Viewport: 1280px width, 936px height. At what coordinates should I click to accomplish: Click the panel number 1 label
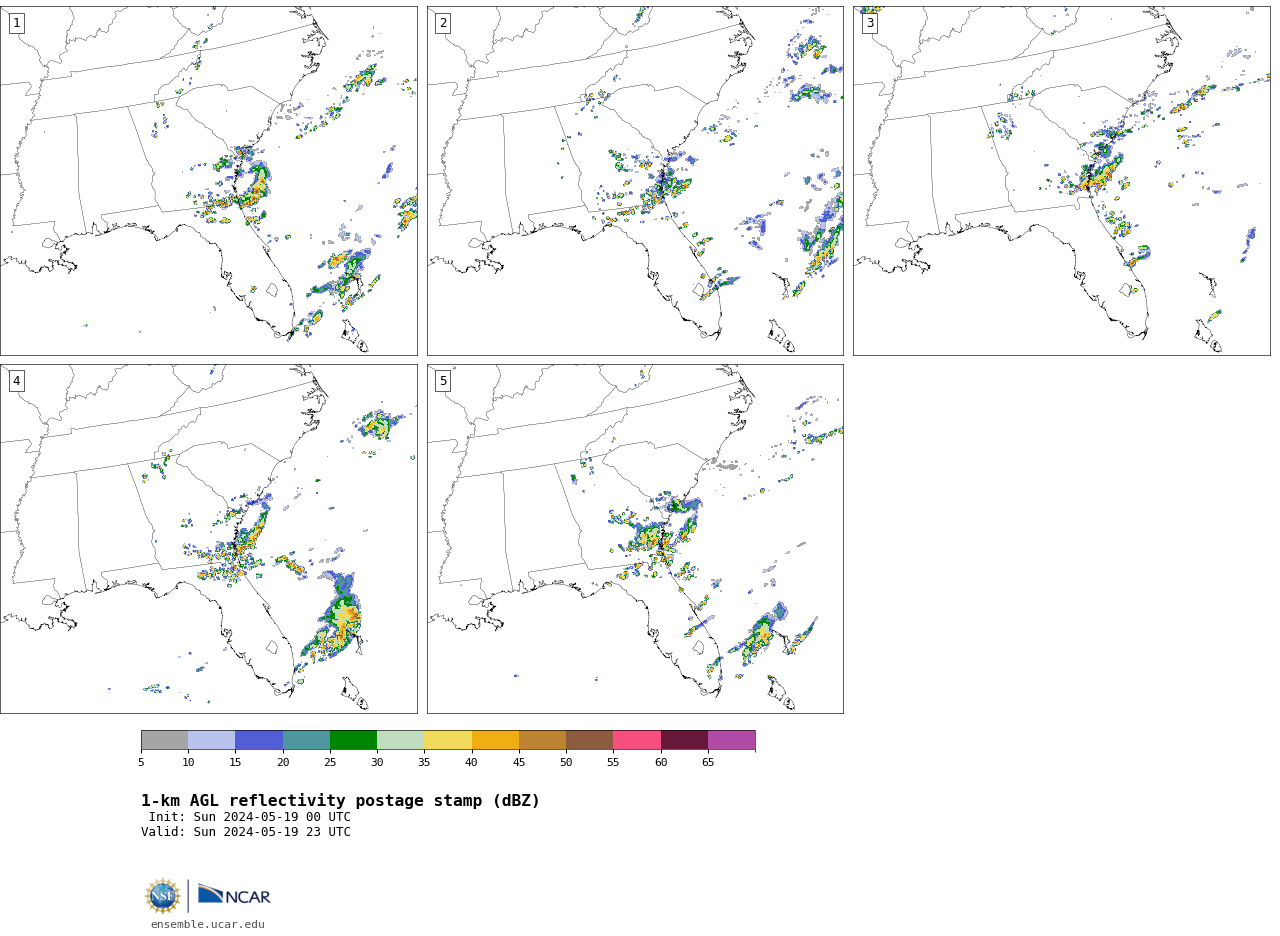(16, 23)
